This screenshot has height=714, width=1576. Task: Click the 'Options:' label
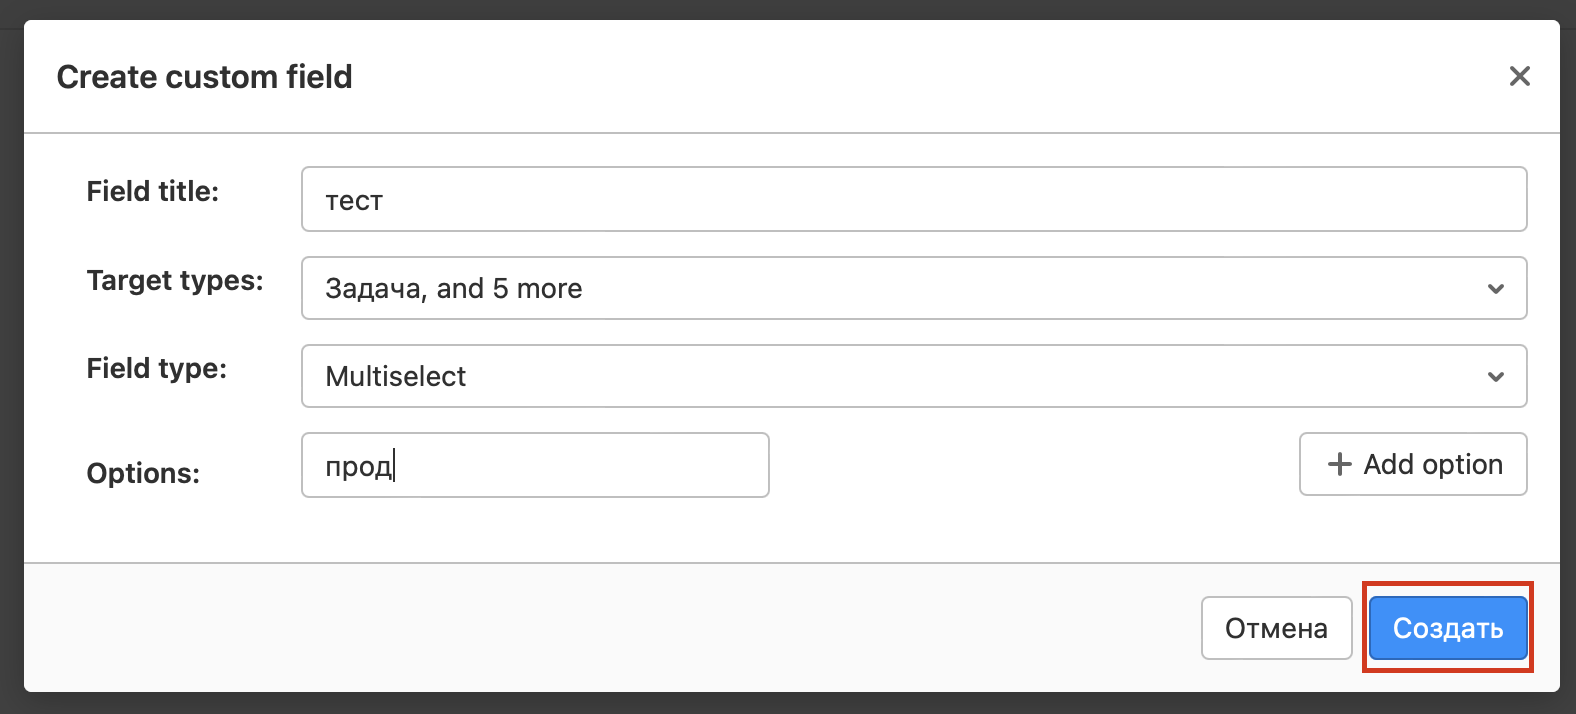143,473
